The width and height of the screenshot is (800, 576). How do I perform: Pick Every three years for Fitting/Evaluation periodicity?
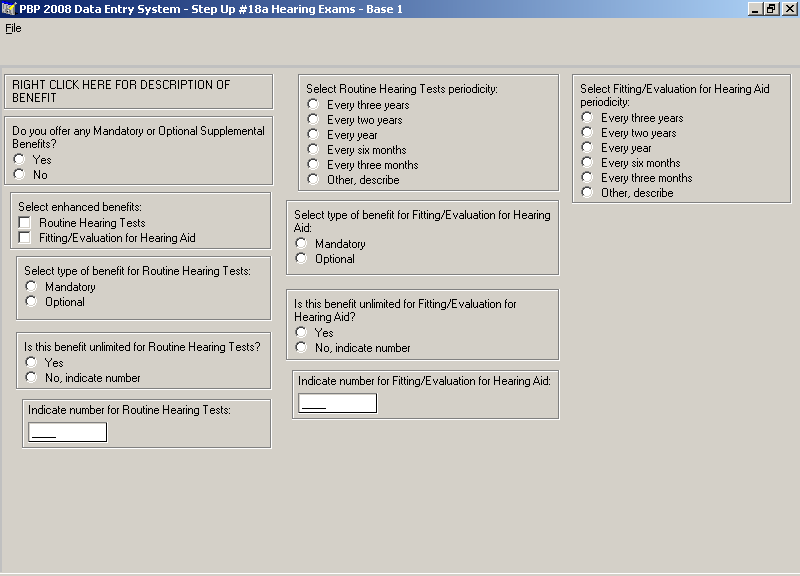587,117
